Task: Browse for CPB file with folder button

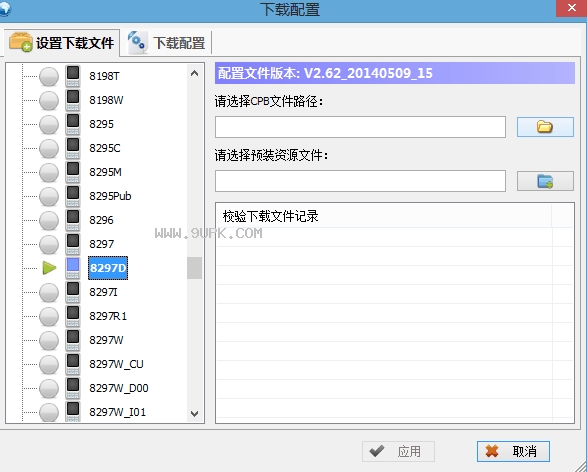Action: click(x=545, y=127)
